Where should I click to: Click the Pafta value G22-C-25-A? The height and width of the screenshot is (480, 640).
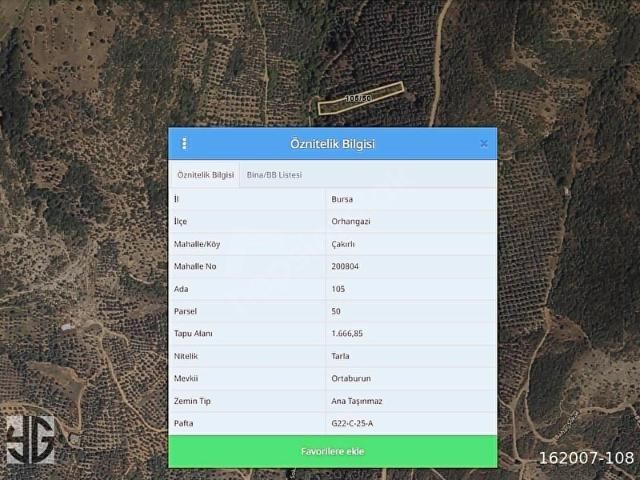point(353,424)
